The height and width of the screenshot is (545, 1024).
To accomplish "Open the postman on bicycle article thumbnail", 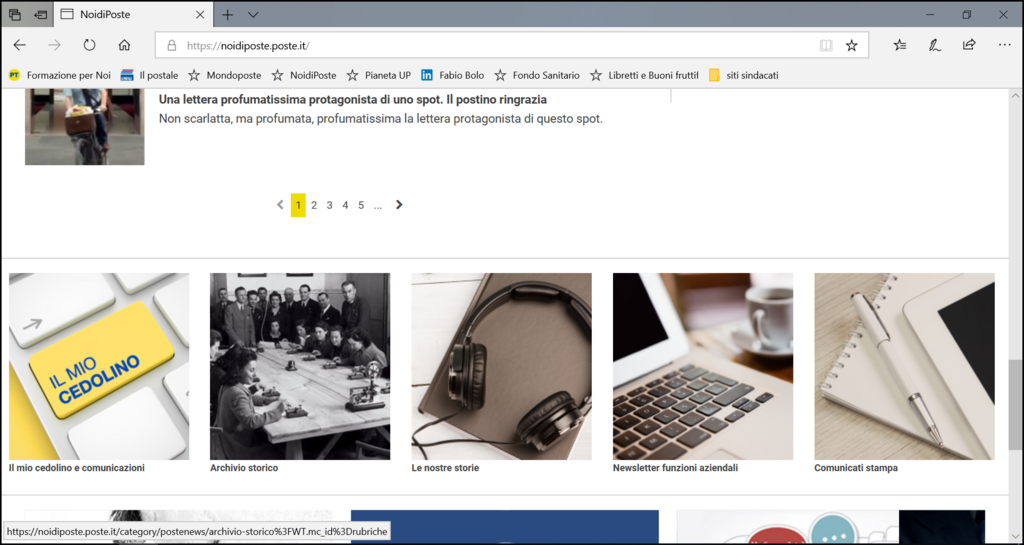I will pyautogui.click(x=85, y=127).
